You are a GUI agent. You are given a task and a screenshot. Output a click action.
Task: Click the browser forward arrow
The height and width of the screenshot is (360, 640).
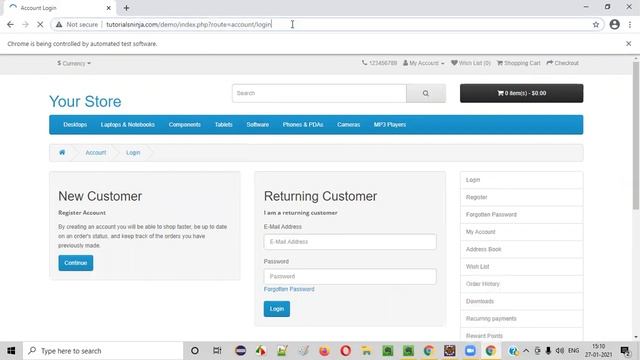tap(25, 24)
